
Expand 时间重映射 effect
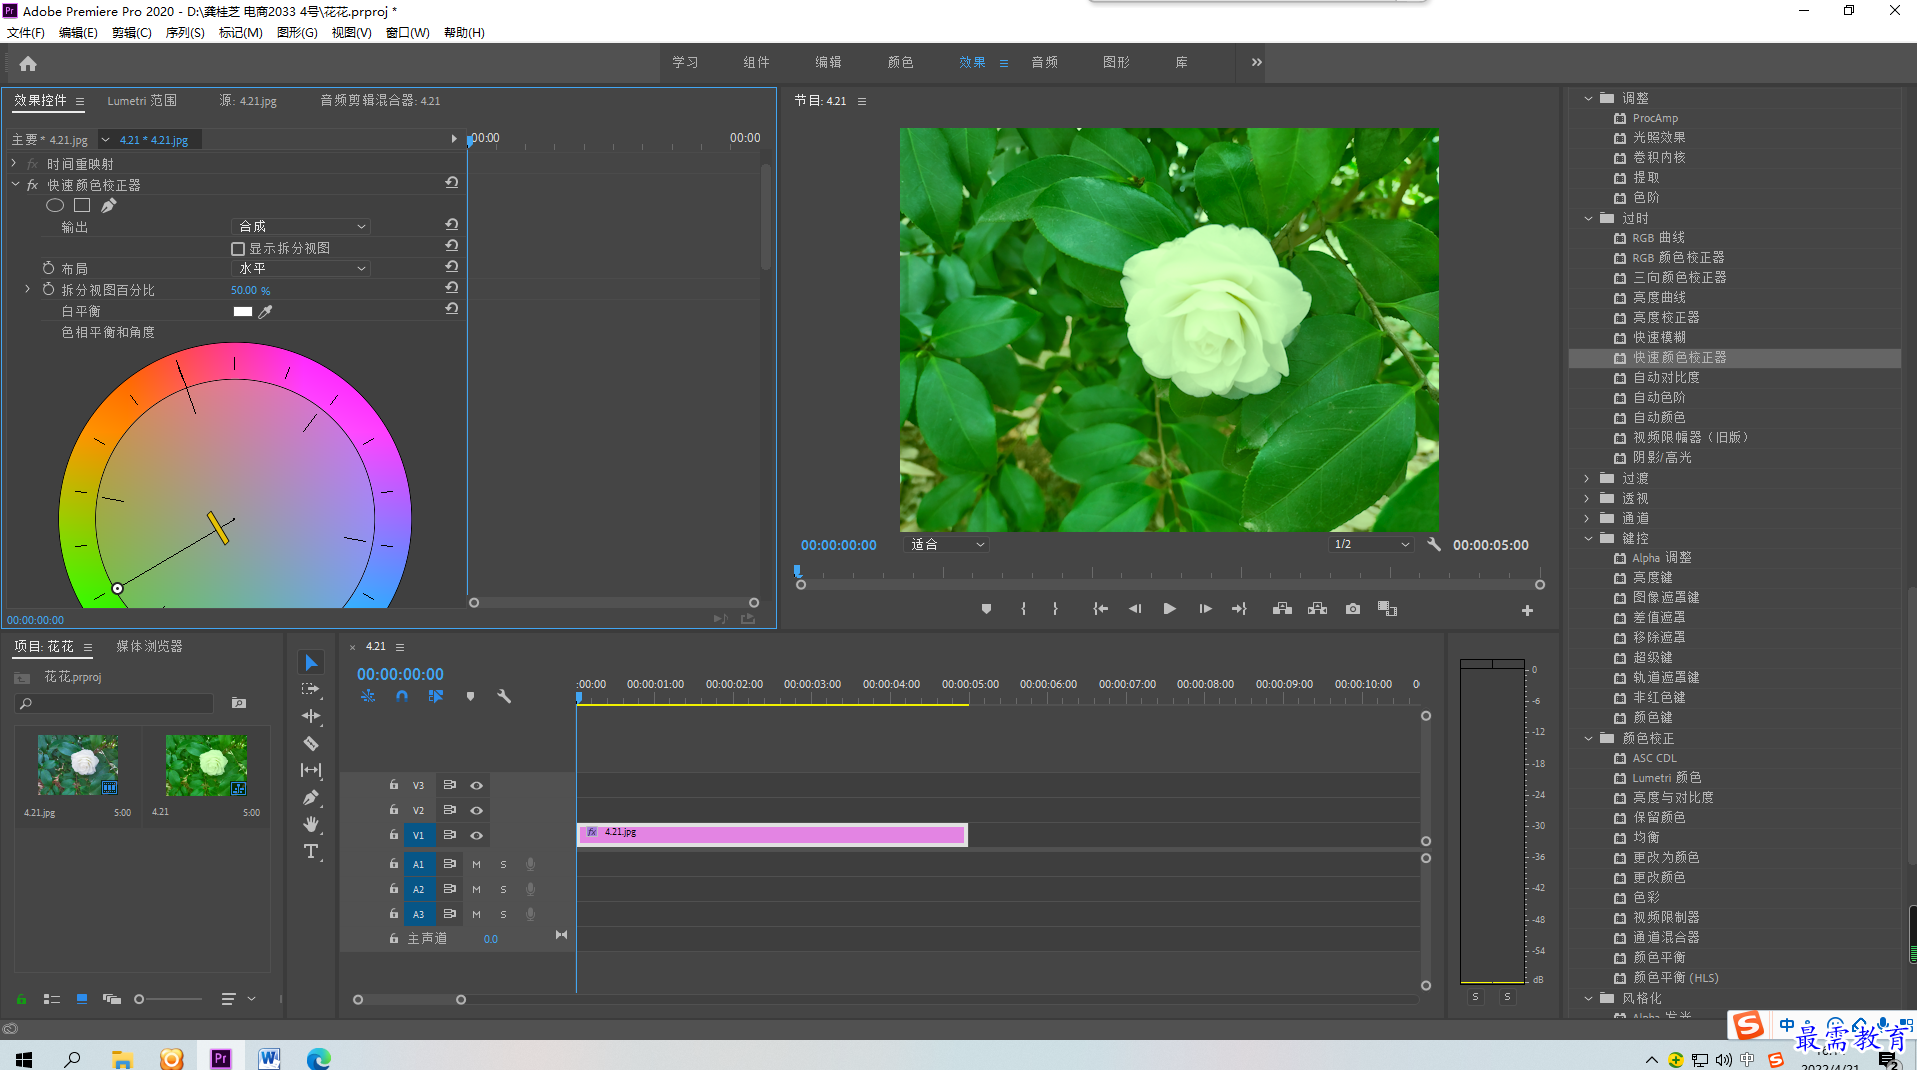coord(14,163)
